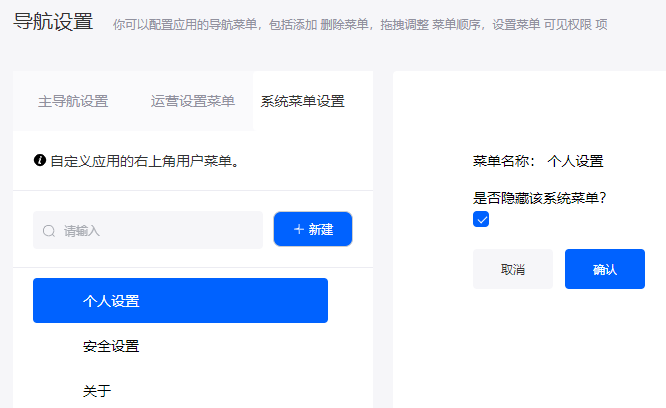Open the 运营设置菜单 tab
666x408 pixels.
[192, 101]
